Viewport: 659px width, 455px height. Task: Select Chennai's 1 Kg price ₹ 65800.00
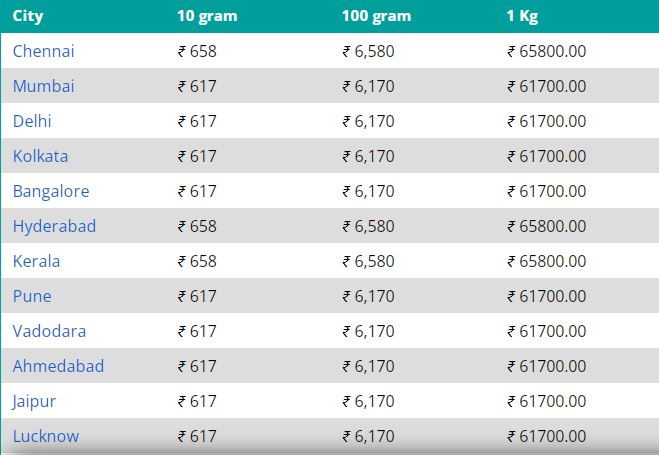pyautogui.click(x=546, y=51)
